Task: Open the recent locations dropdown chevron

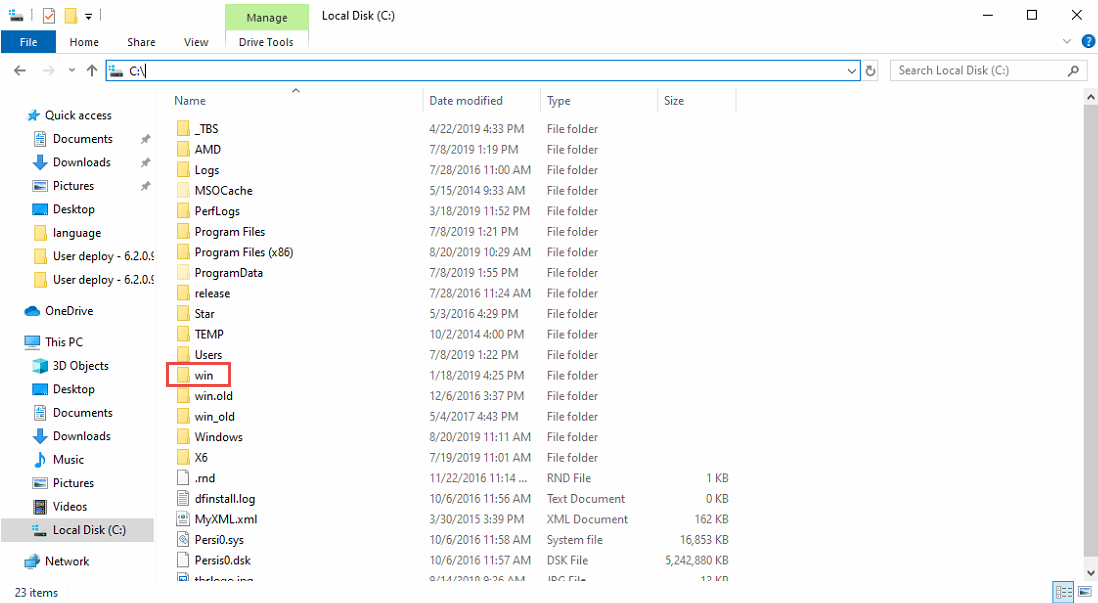Action: coord(71,71)
